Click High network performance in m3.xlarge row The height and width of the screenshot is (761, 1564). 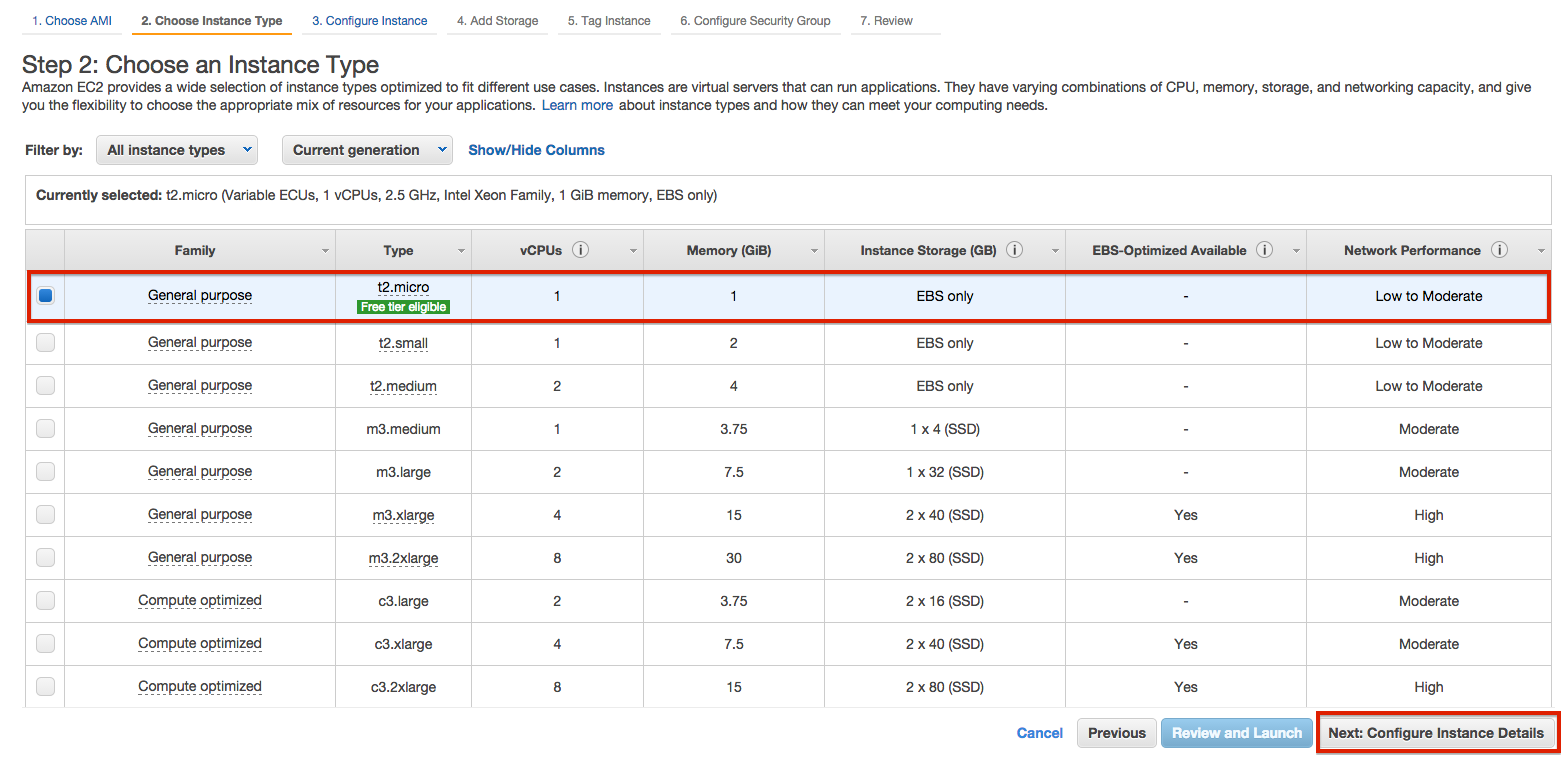click(1429, 515)
